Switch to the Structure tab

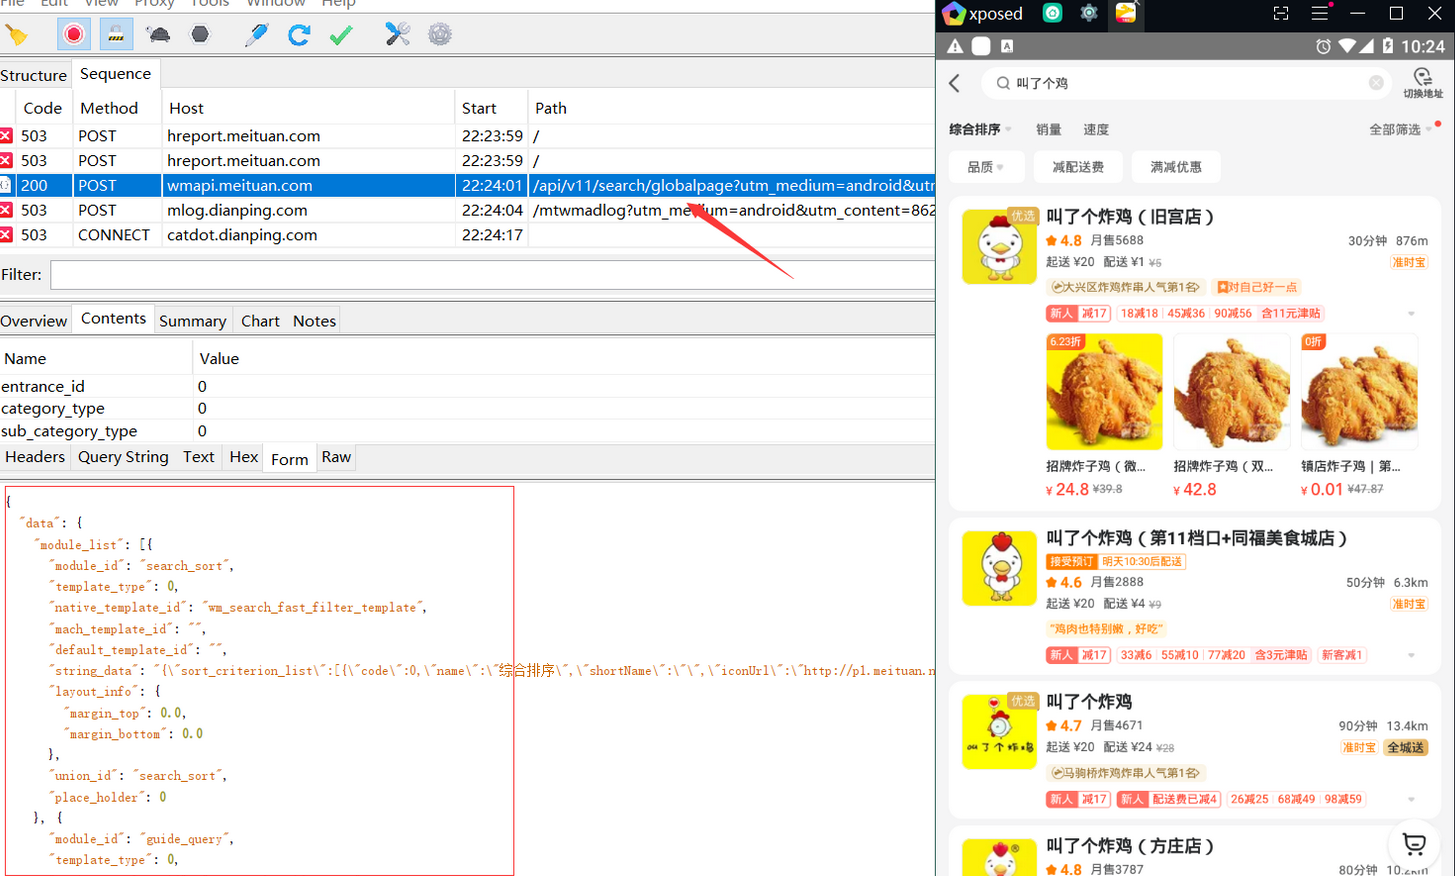click(x=33, y=76)
